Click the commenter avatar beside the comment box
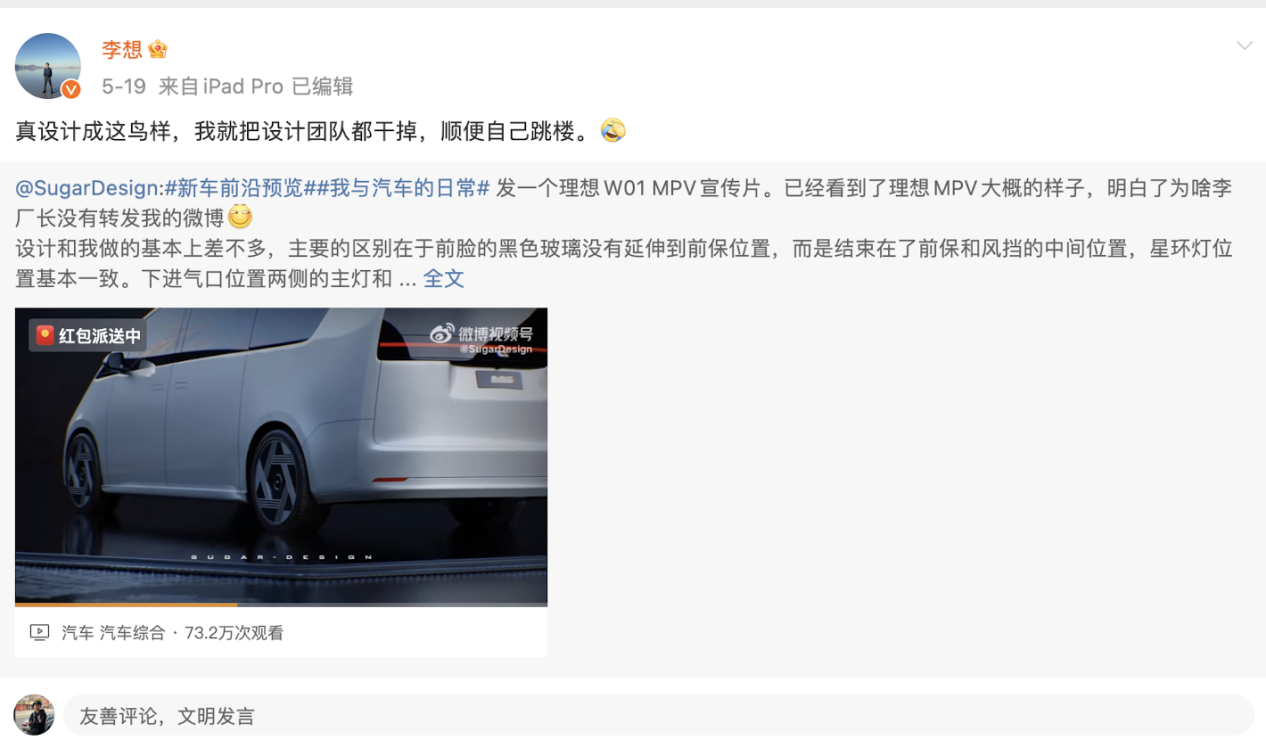 tap(34, 715)
